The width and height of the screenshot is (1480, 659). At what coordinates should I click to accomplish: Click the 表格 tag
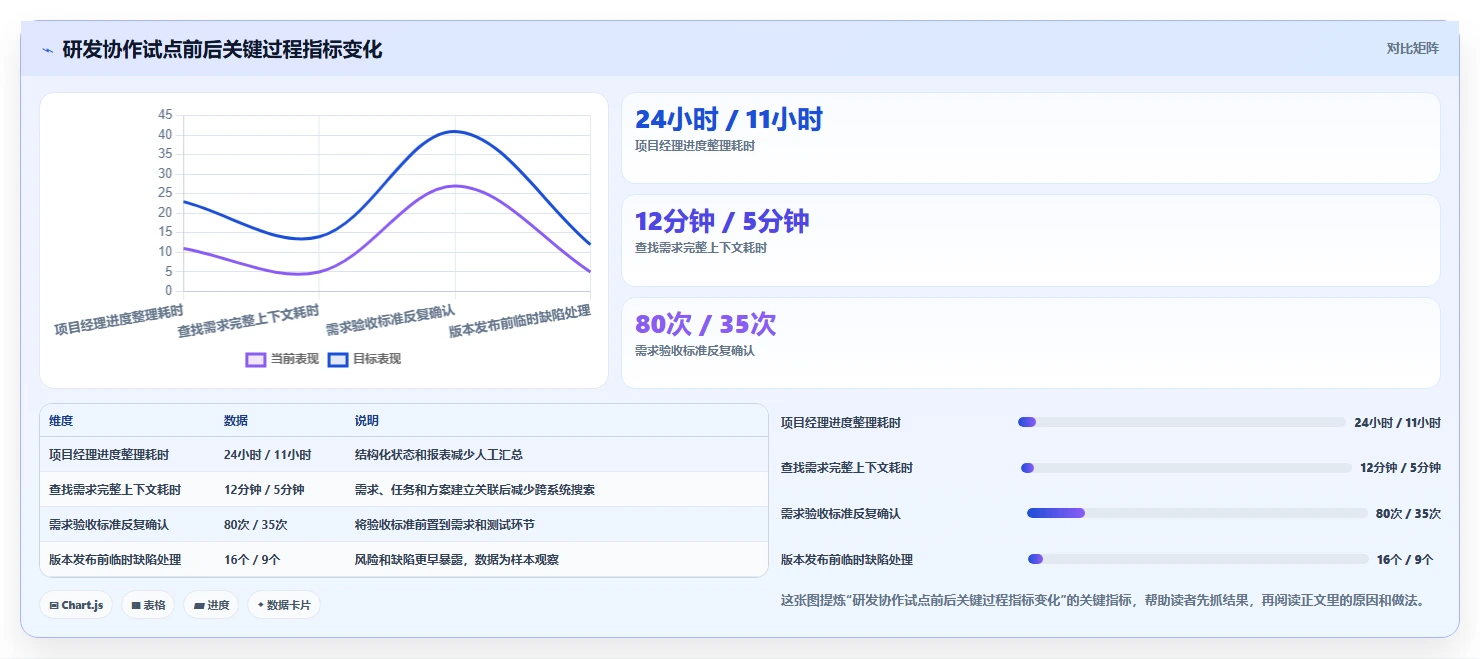tap(148, 605)
